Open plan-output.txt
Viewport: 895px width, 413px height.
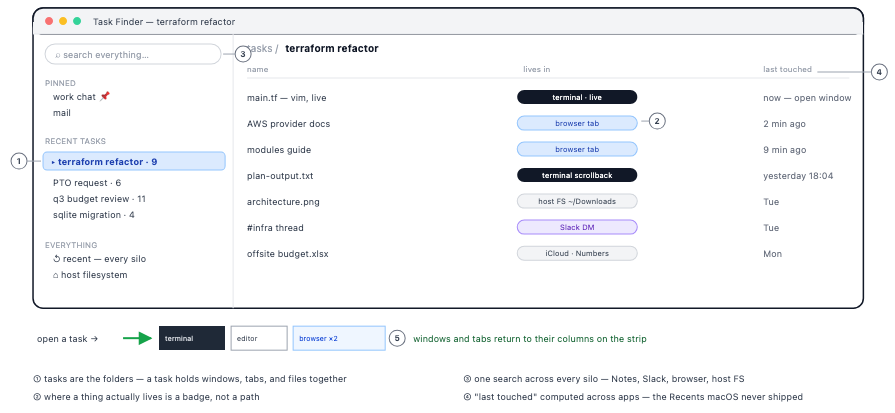pyautogui.click(x=280, y=176)
